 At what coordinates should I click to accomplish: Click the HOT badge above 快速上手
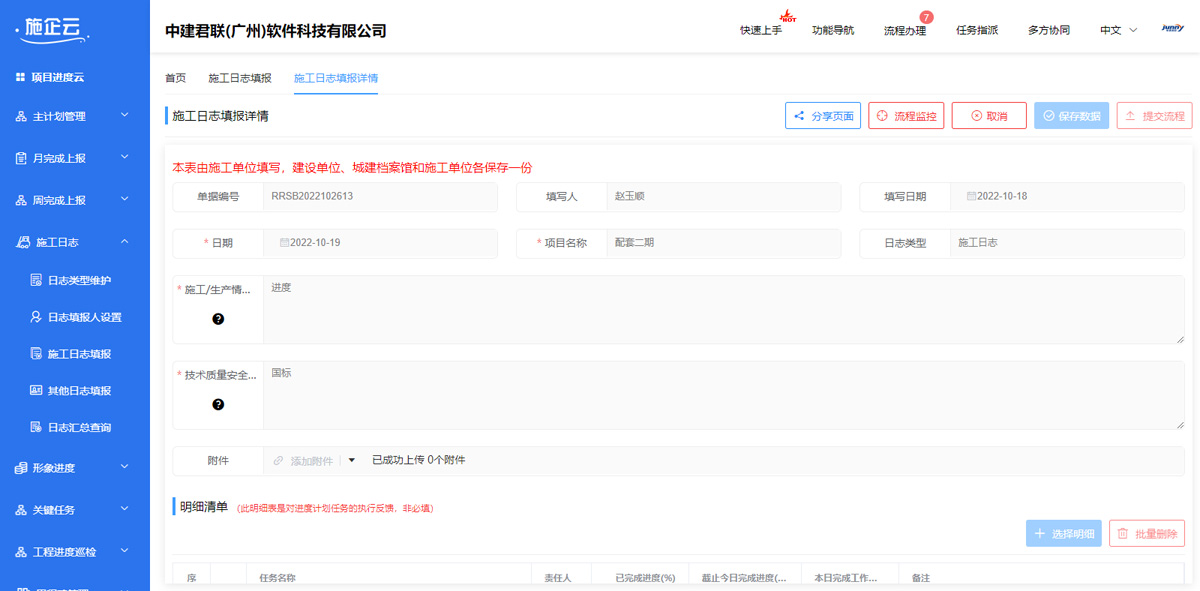tap(788, 15)
